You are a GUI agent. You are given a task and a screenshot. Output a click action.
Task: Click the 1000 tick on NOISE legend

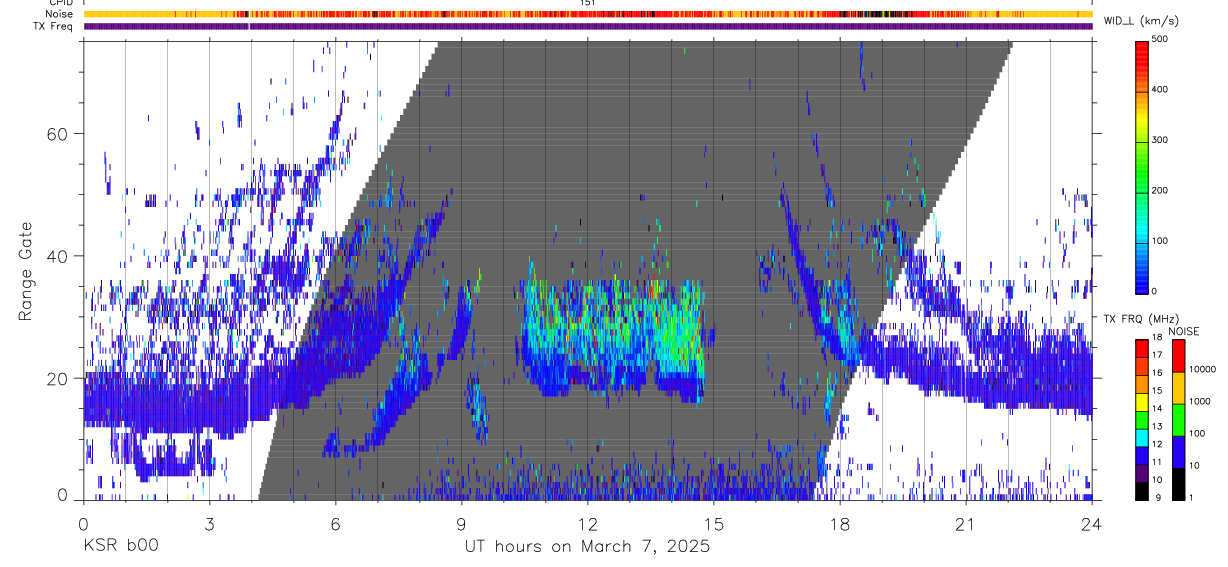(1200, 401)
